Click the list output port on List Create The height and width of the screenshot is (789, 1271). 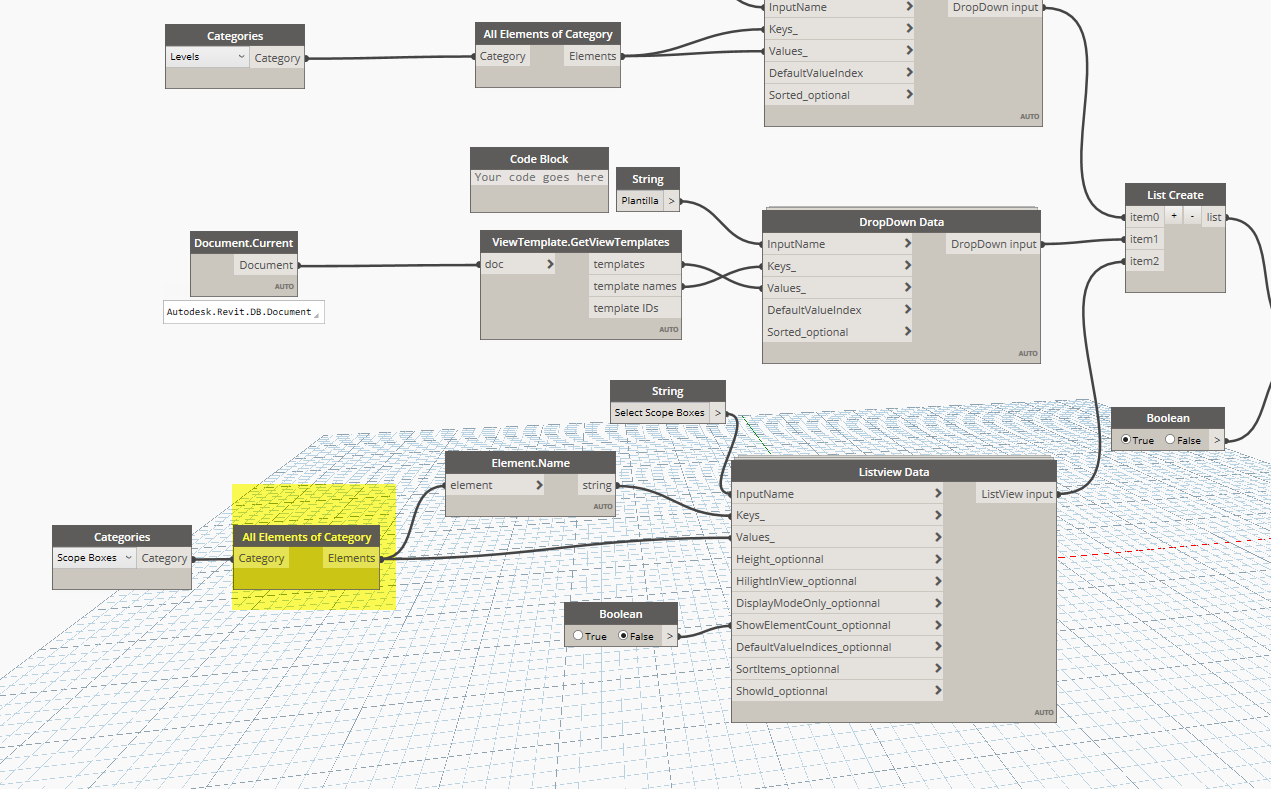click(1213, 216)
